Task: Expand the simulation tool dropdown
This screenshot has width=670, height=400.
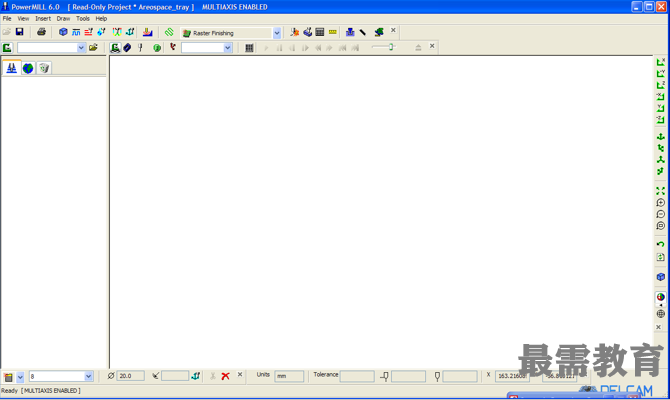Action: 227,48
